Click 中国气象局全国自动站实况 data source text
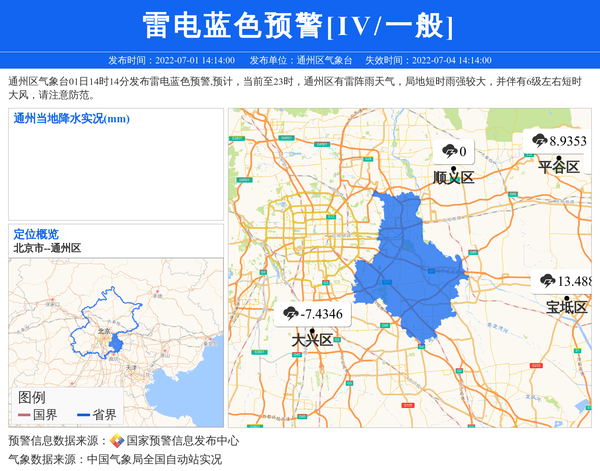The width and height of the screenshot is (600, 471). click(154, 460)
